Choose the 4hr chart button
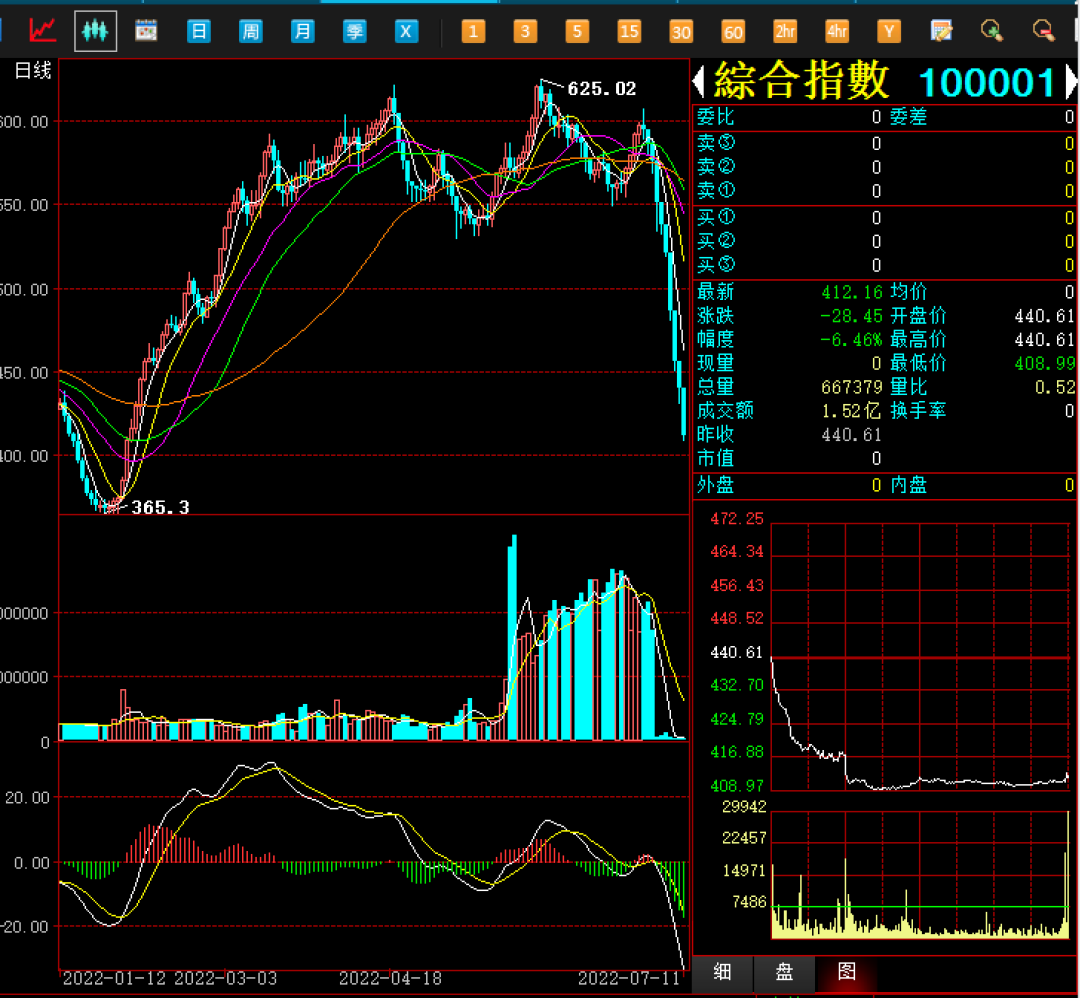Image resolution: width=1080 pixels, height=998 pixels. (837, 31)
